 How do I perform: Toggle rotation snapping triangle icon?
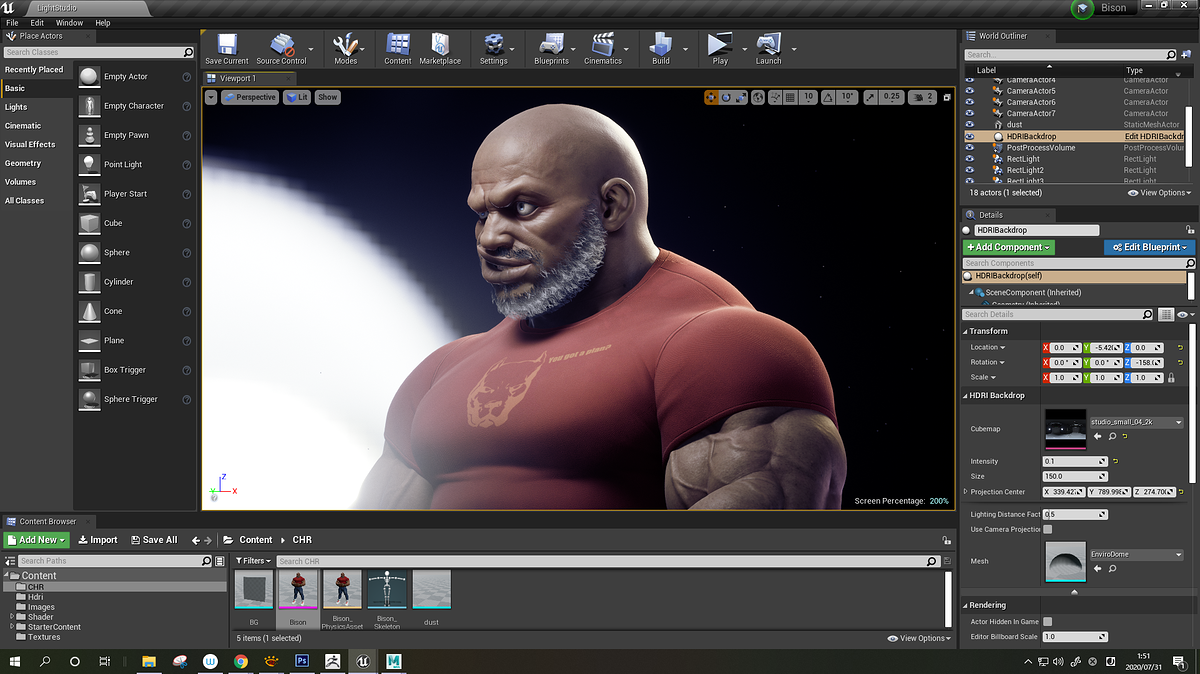tap(828, 97)
